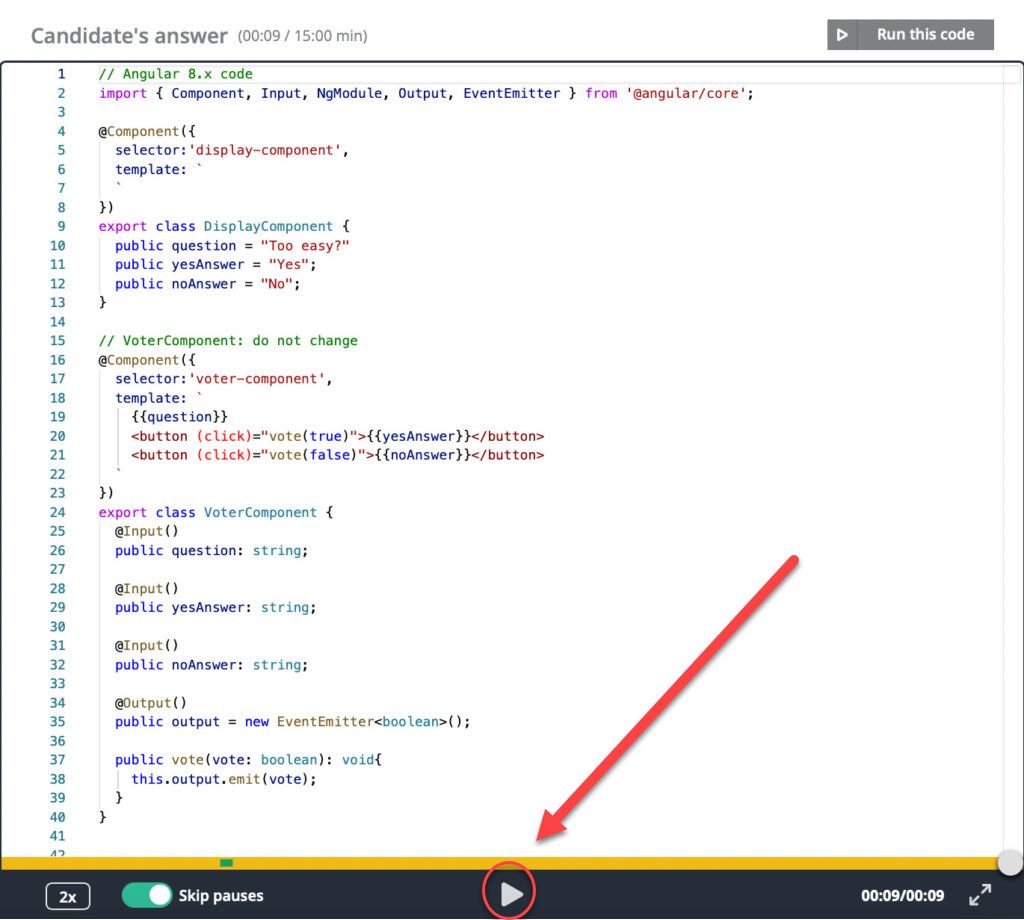Enable Skip pauses in the playback bar

point(148,896)
